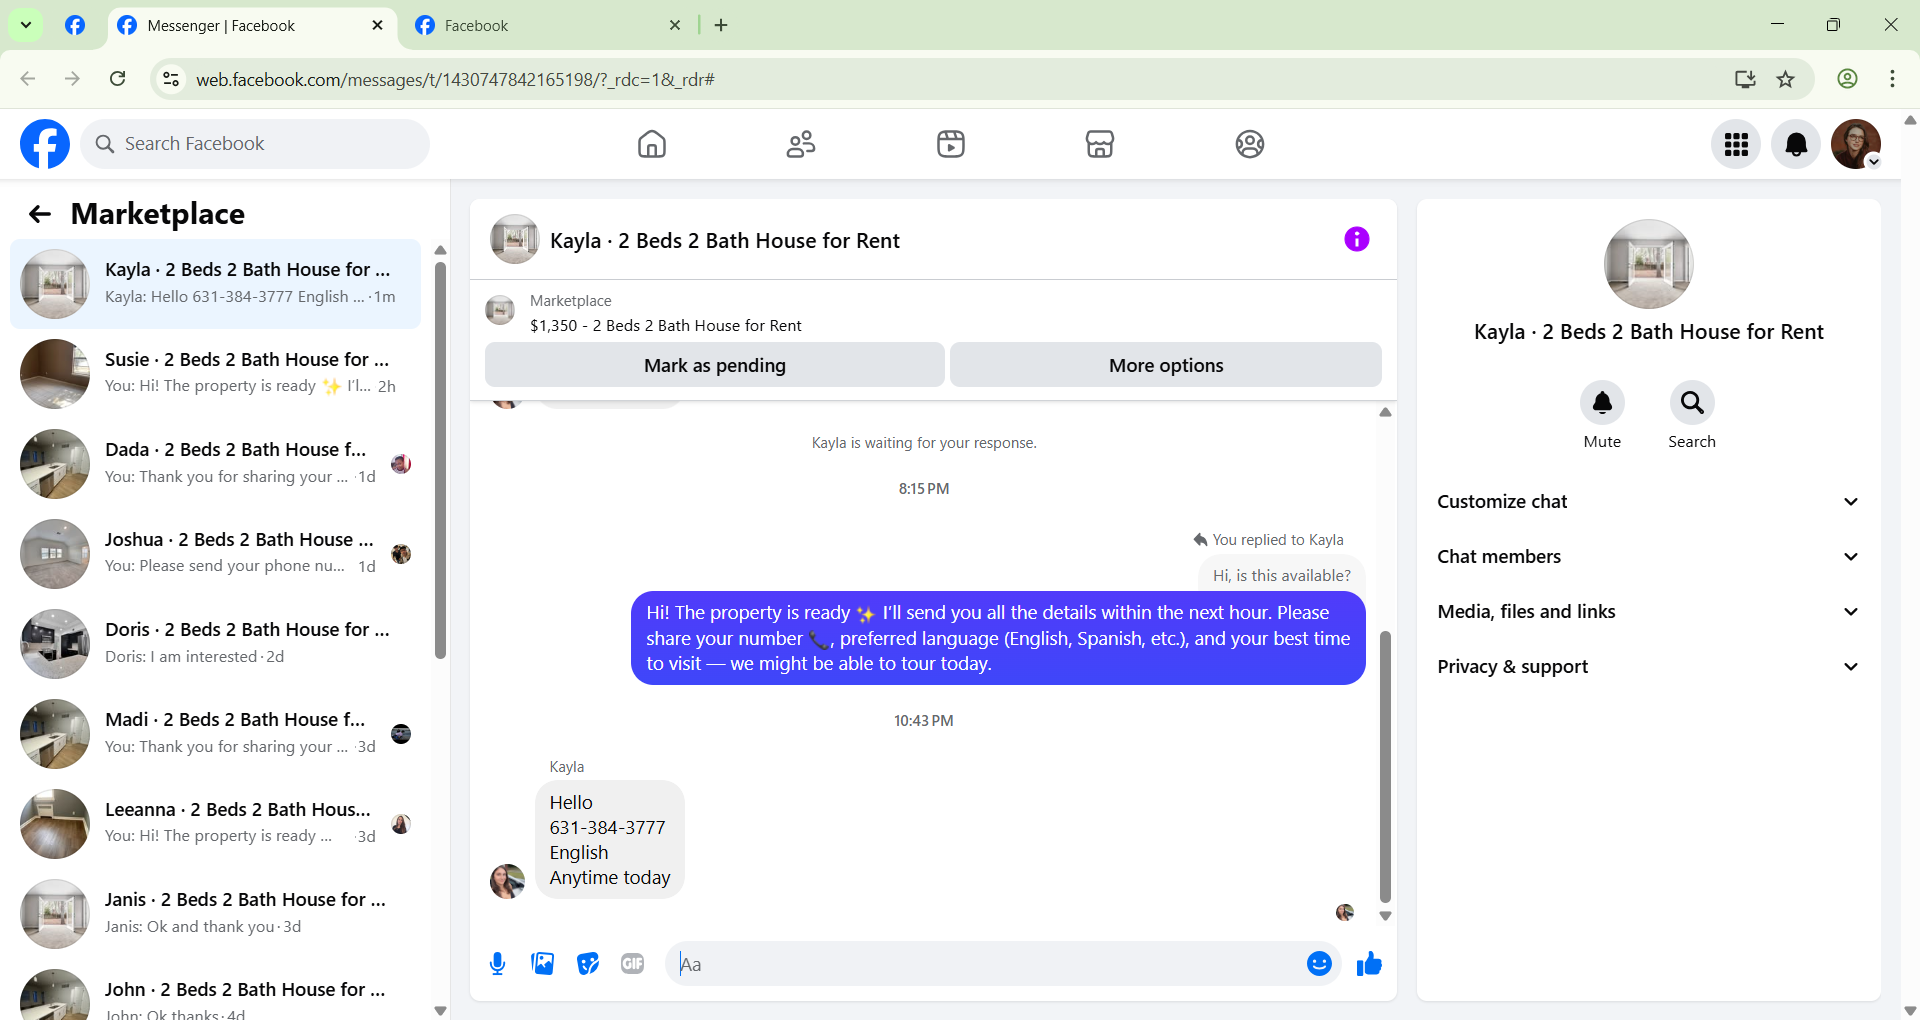Open Doris conversation in list

point(215,643)
